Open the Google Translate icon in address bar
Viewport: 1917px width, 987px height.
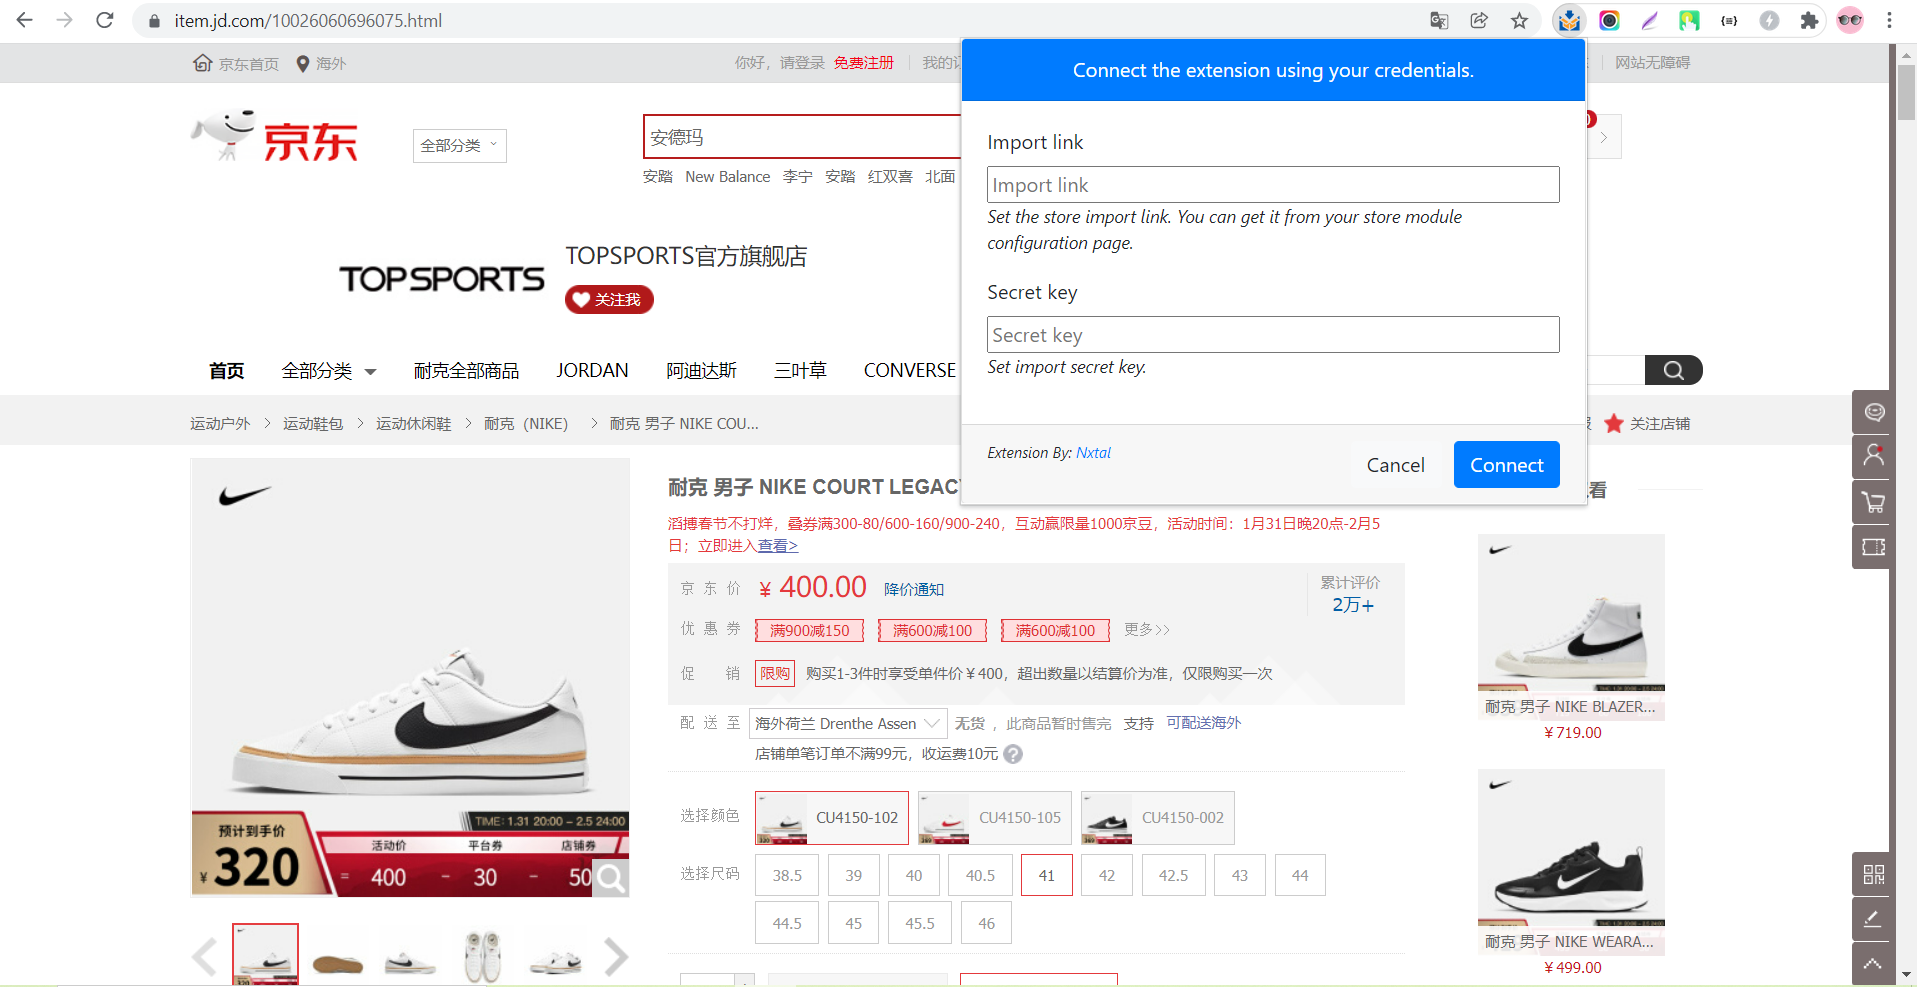coord(1439,20)
